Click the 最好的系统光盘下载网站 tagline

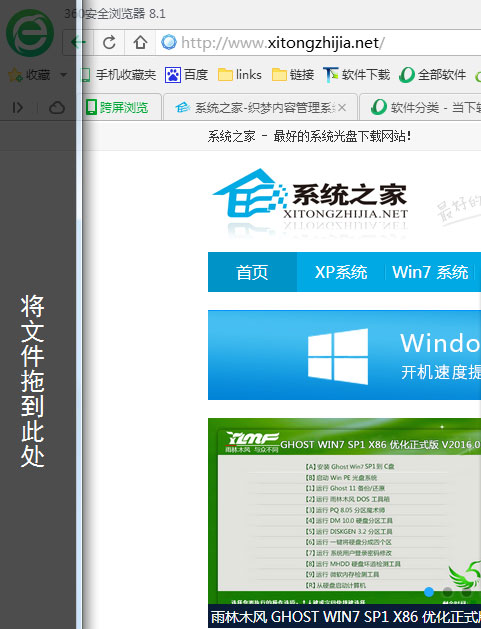pyautogui.click(x=342, y=136)
